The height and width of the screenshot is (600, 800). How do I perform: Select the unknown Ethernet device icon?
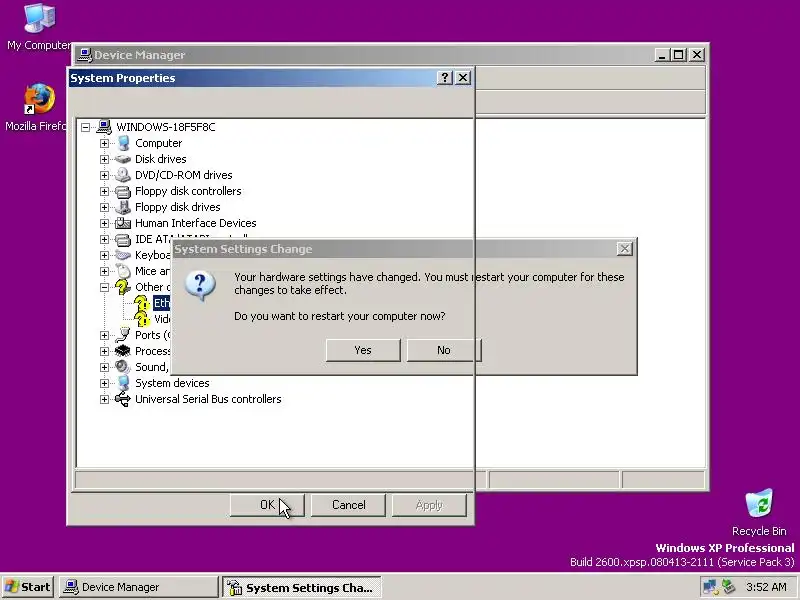pos(142,303)
